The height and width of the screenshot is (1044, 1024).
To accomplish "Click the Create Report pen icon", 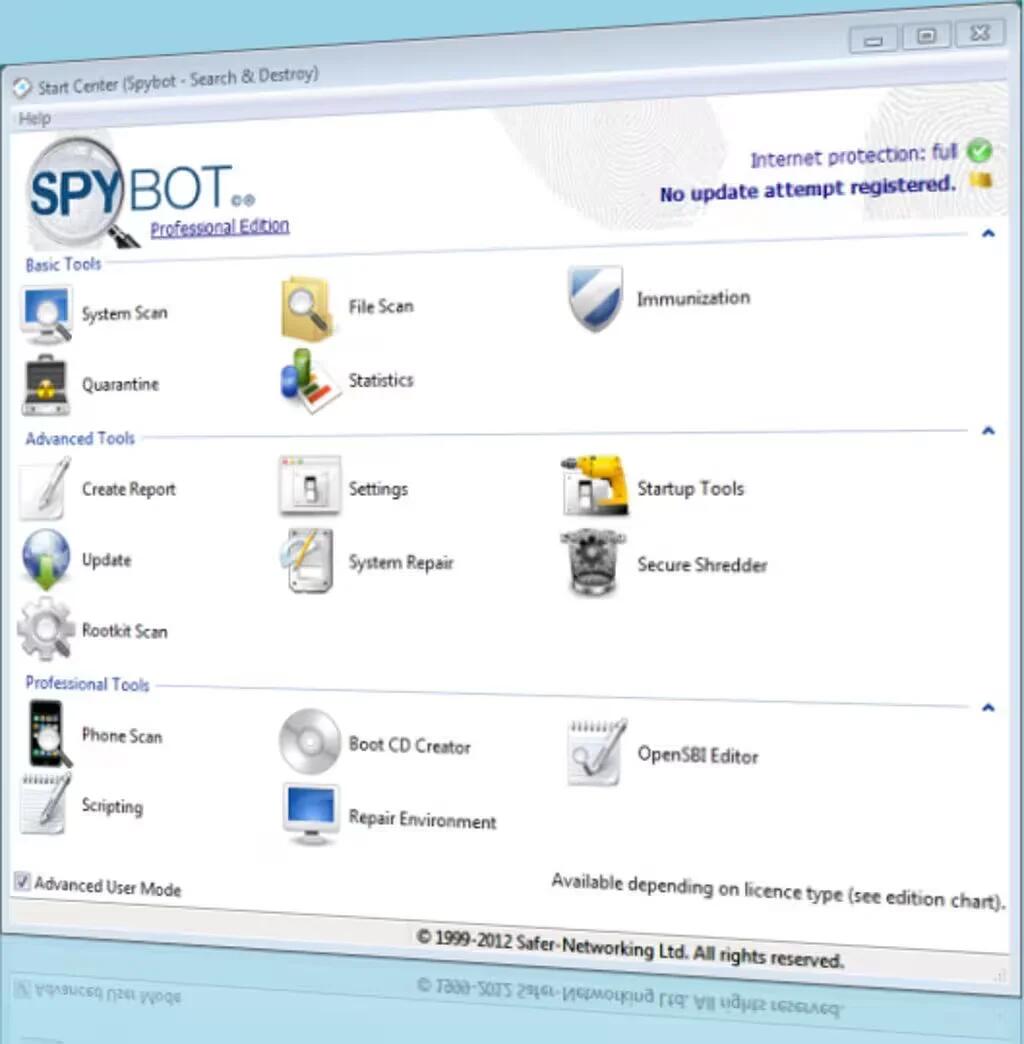I will pos(45,489).
